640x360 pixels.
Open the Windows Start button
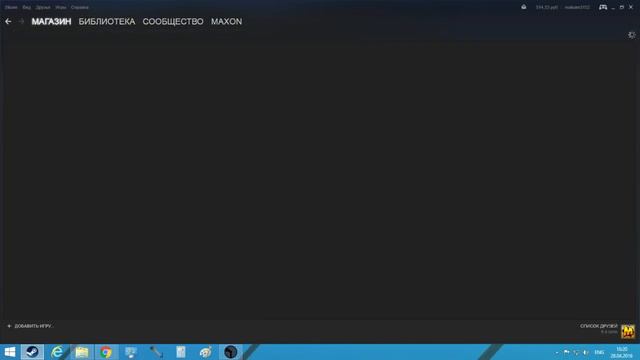[x=9, y=352]
